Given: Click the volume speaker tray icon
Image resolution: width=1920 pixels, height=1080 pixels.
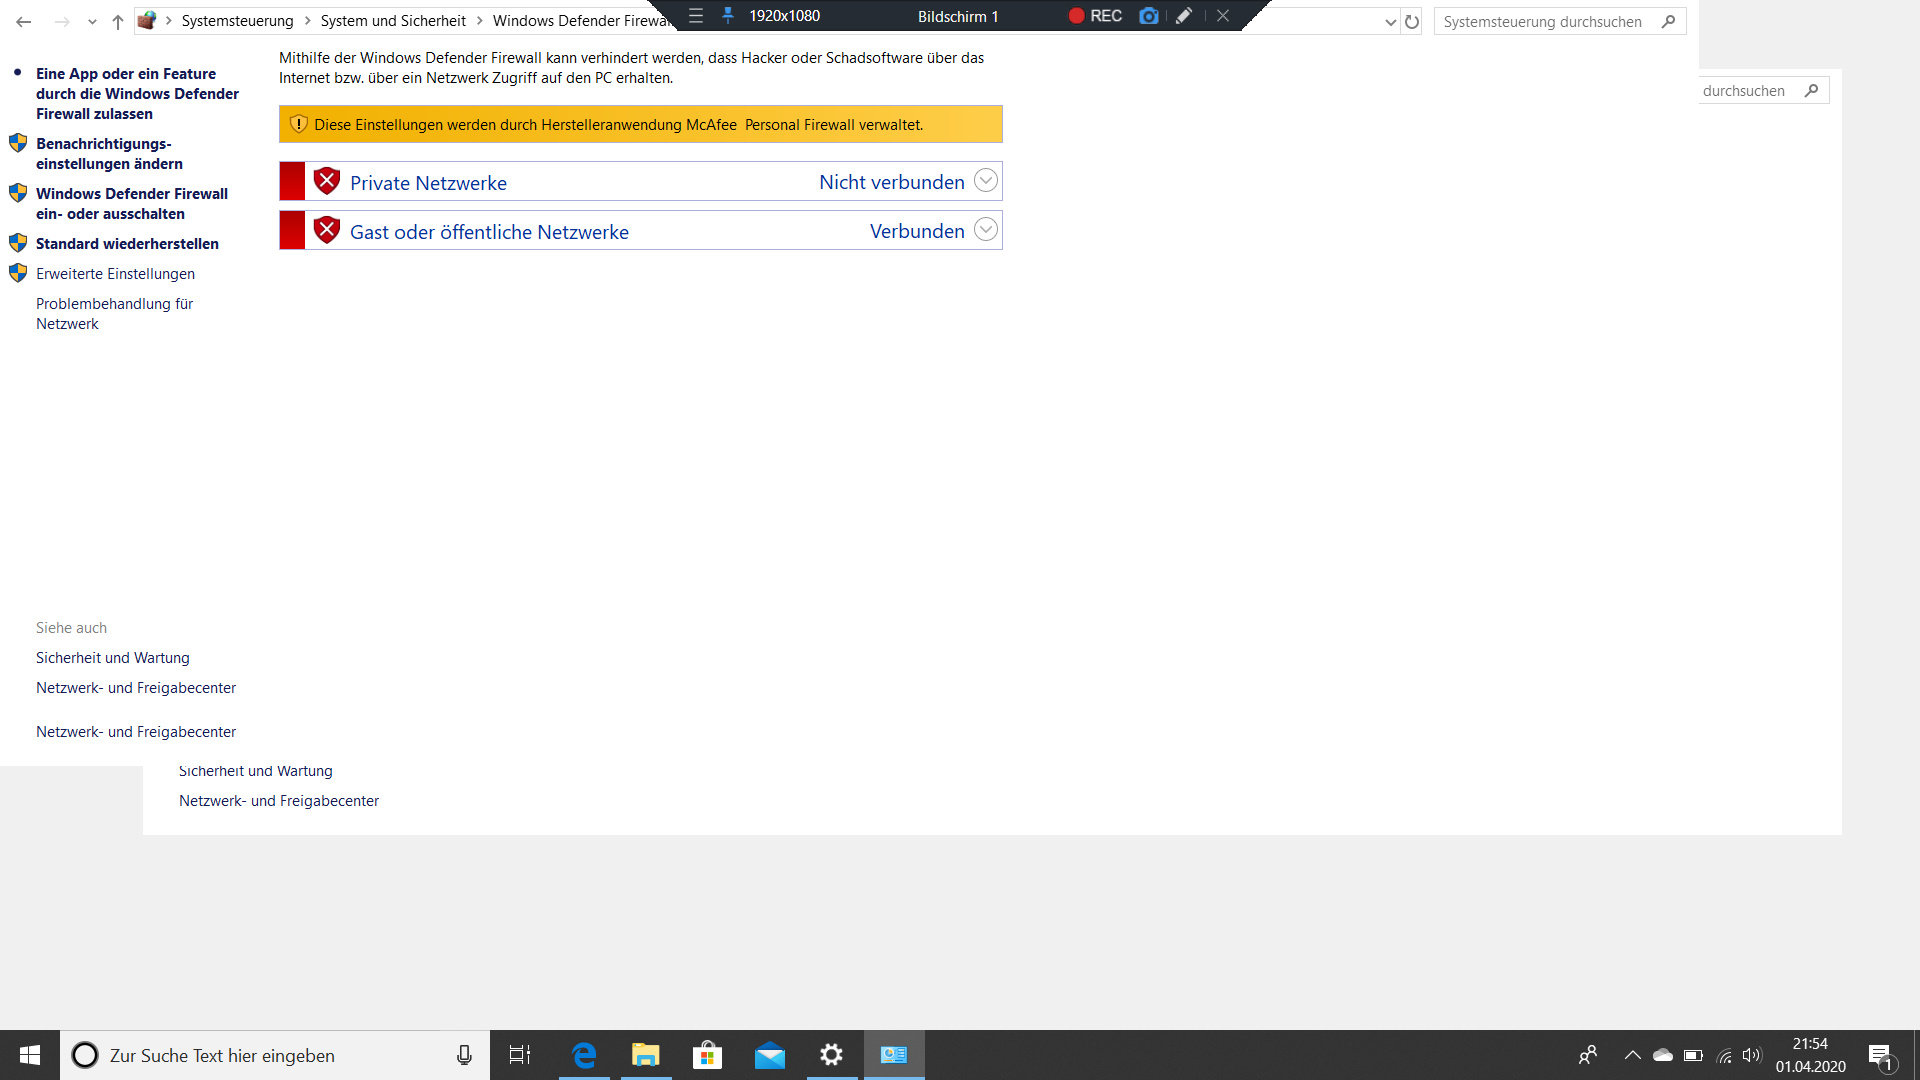Looking at the screenshot, I should click(x=1751, y=1055).
